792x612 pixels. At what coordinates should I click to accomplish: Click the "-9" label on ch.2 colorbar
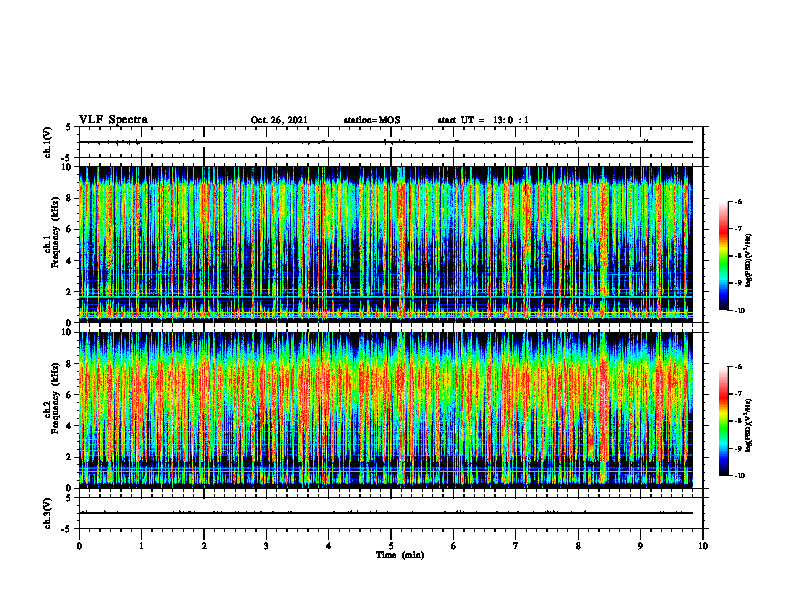(738, 448)
